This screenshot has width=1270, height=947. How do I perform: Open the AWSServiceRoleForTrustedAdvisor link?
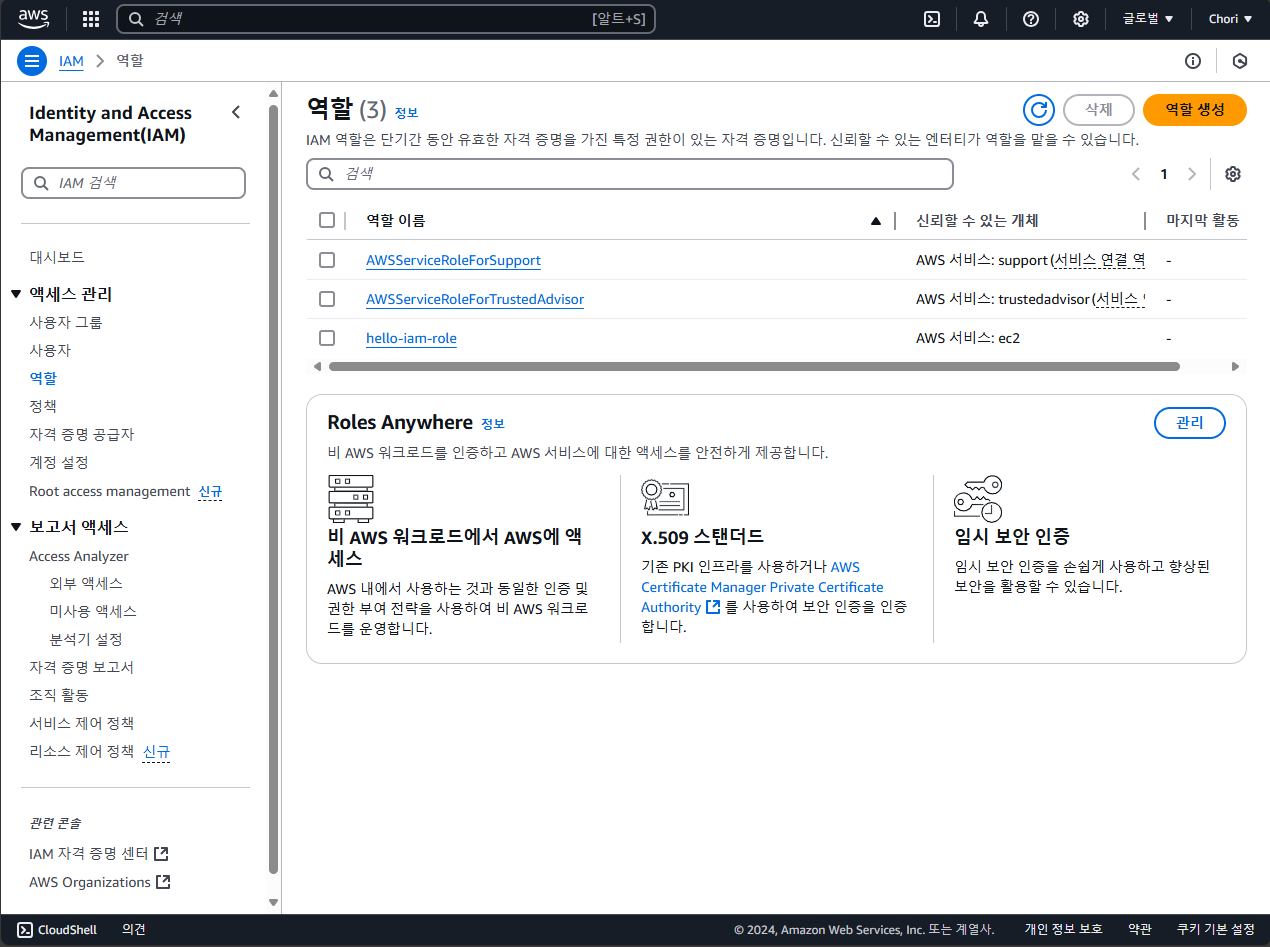tap(475, 299)
